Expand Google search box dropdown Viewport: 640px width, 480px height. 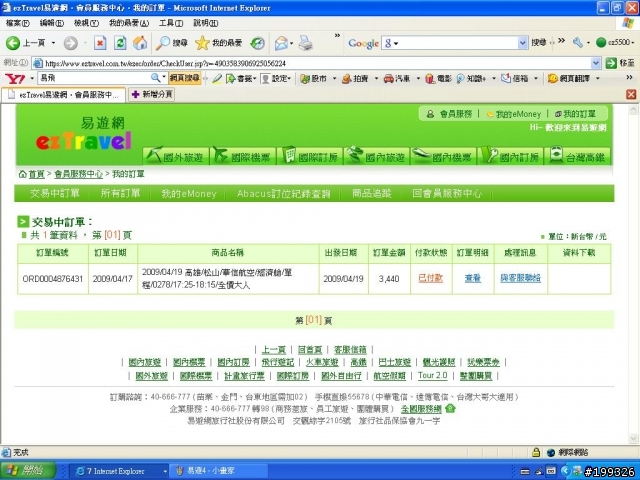coord(522,42)
